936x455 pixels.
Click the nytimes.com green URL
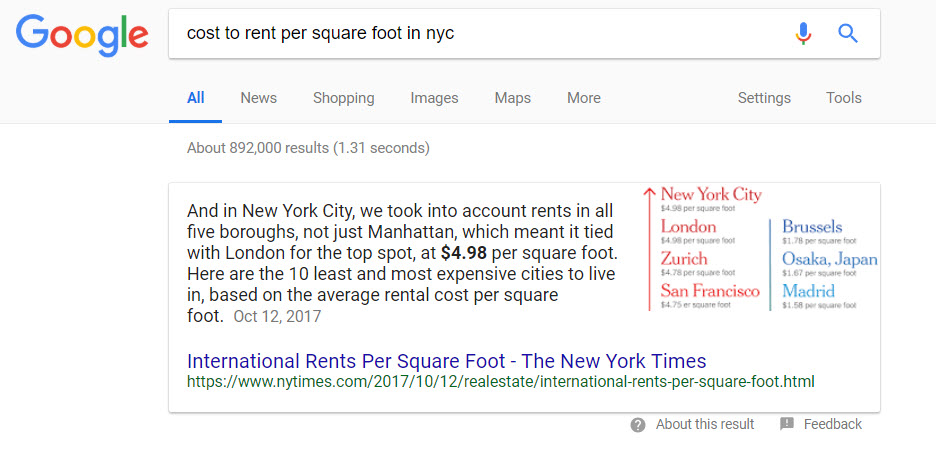(x=500, y=382)
